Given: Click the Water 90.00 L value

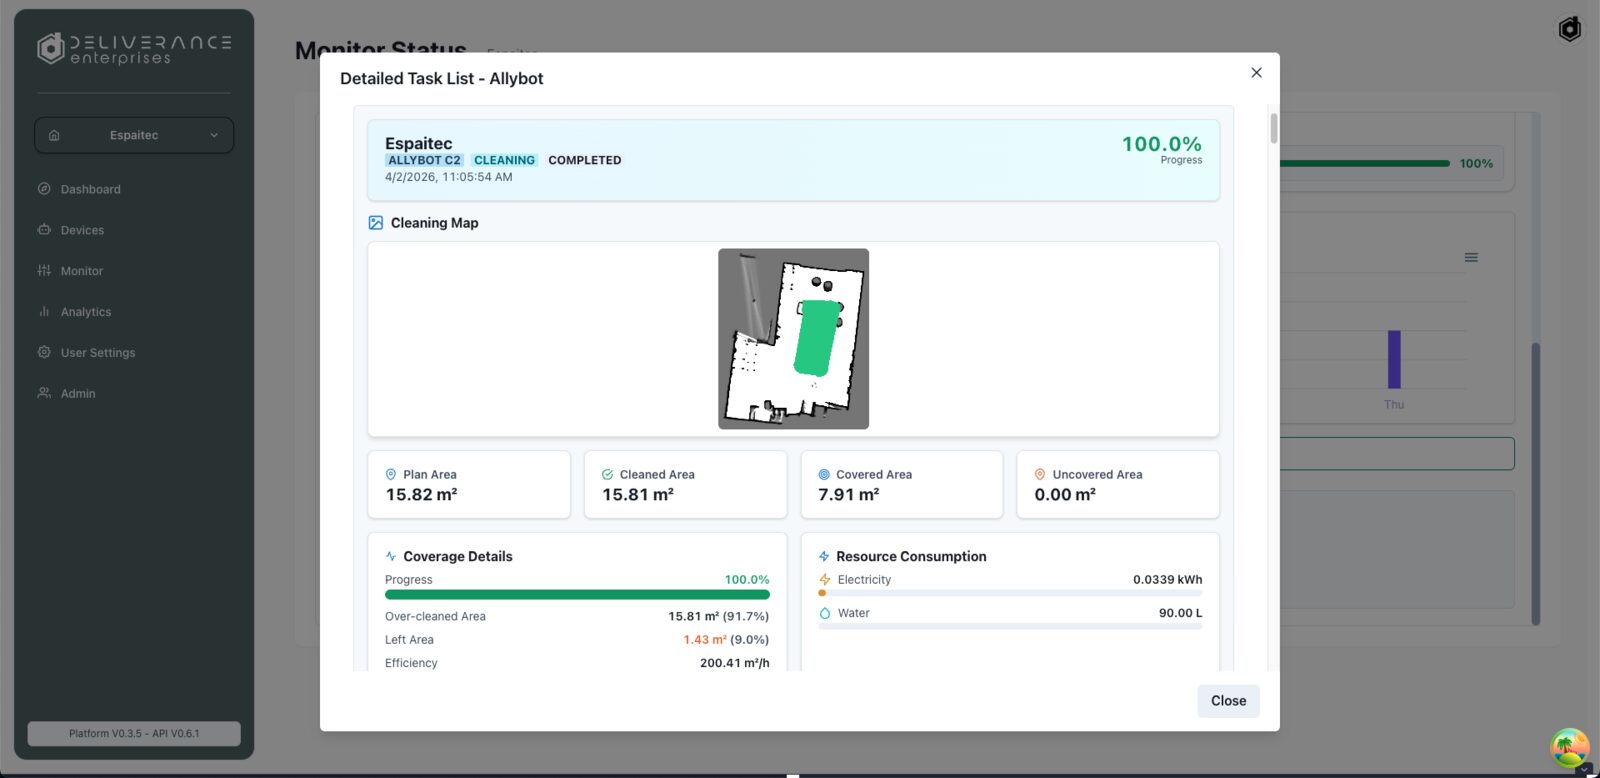Looking at the screenshot, I should (1181, 613).
